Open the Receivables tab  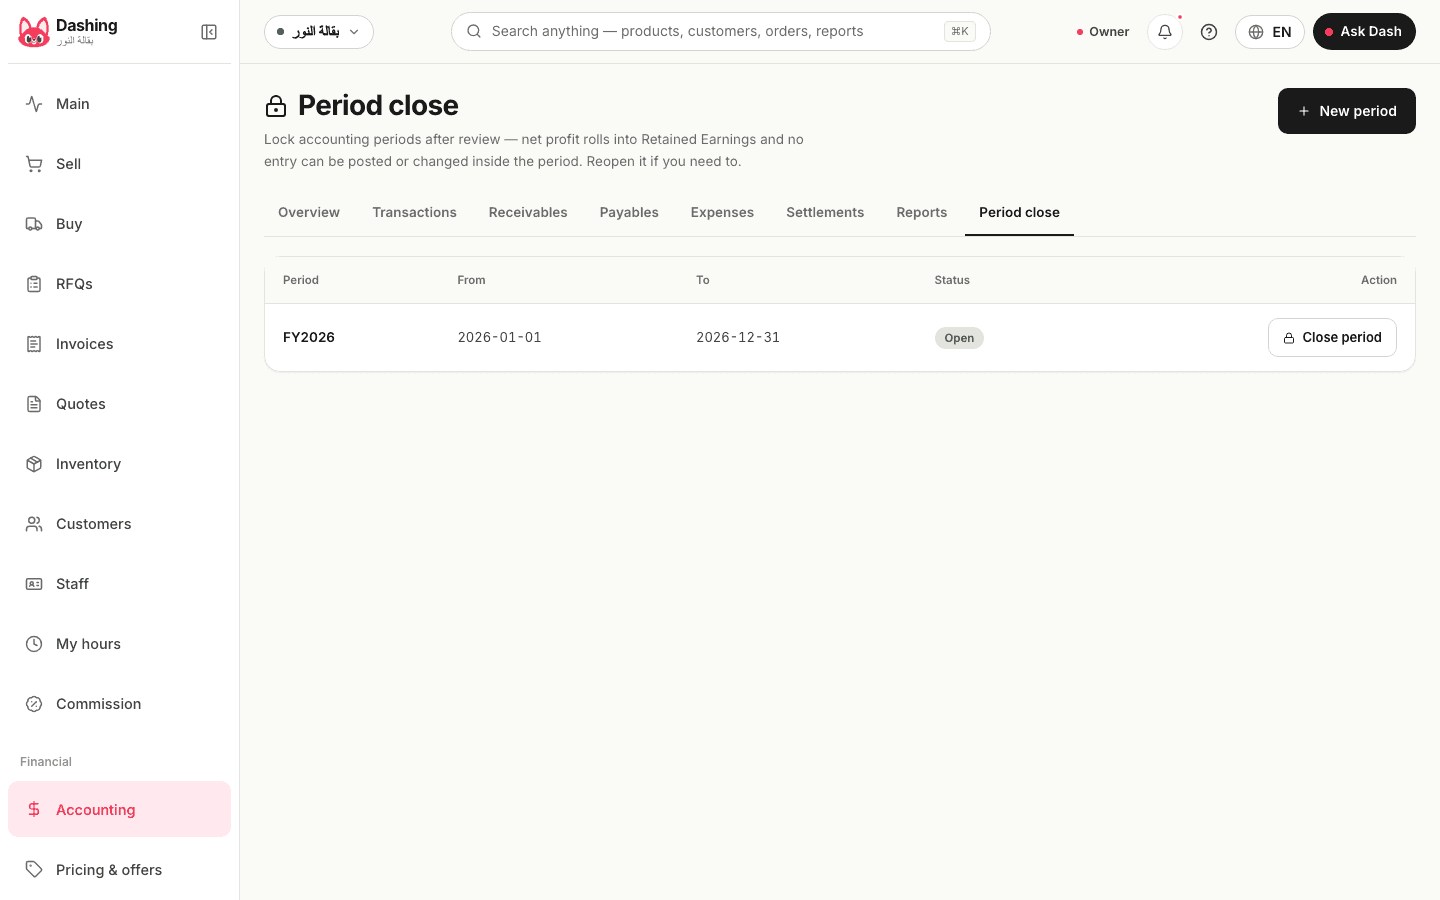pos(528,212)
